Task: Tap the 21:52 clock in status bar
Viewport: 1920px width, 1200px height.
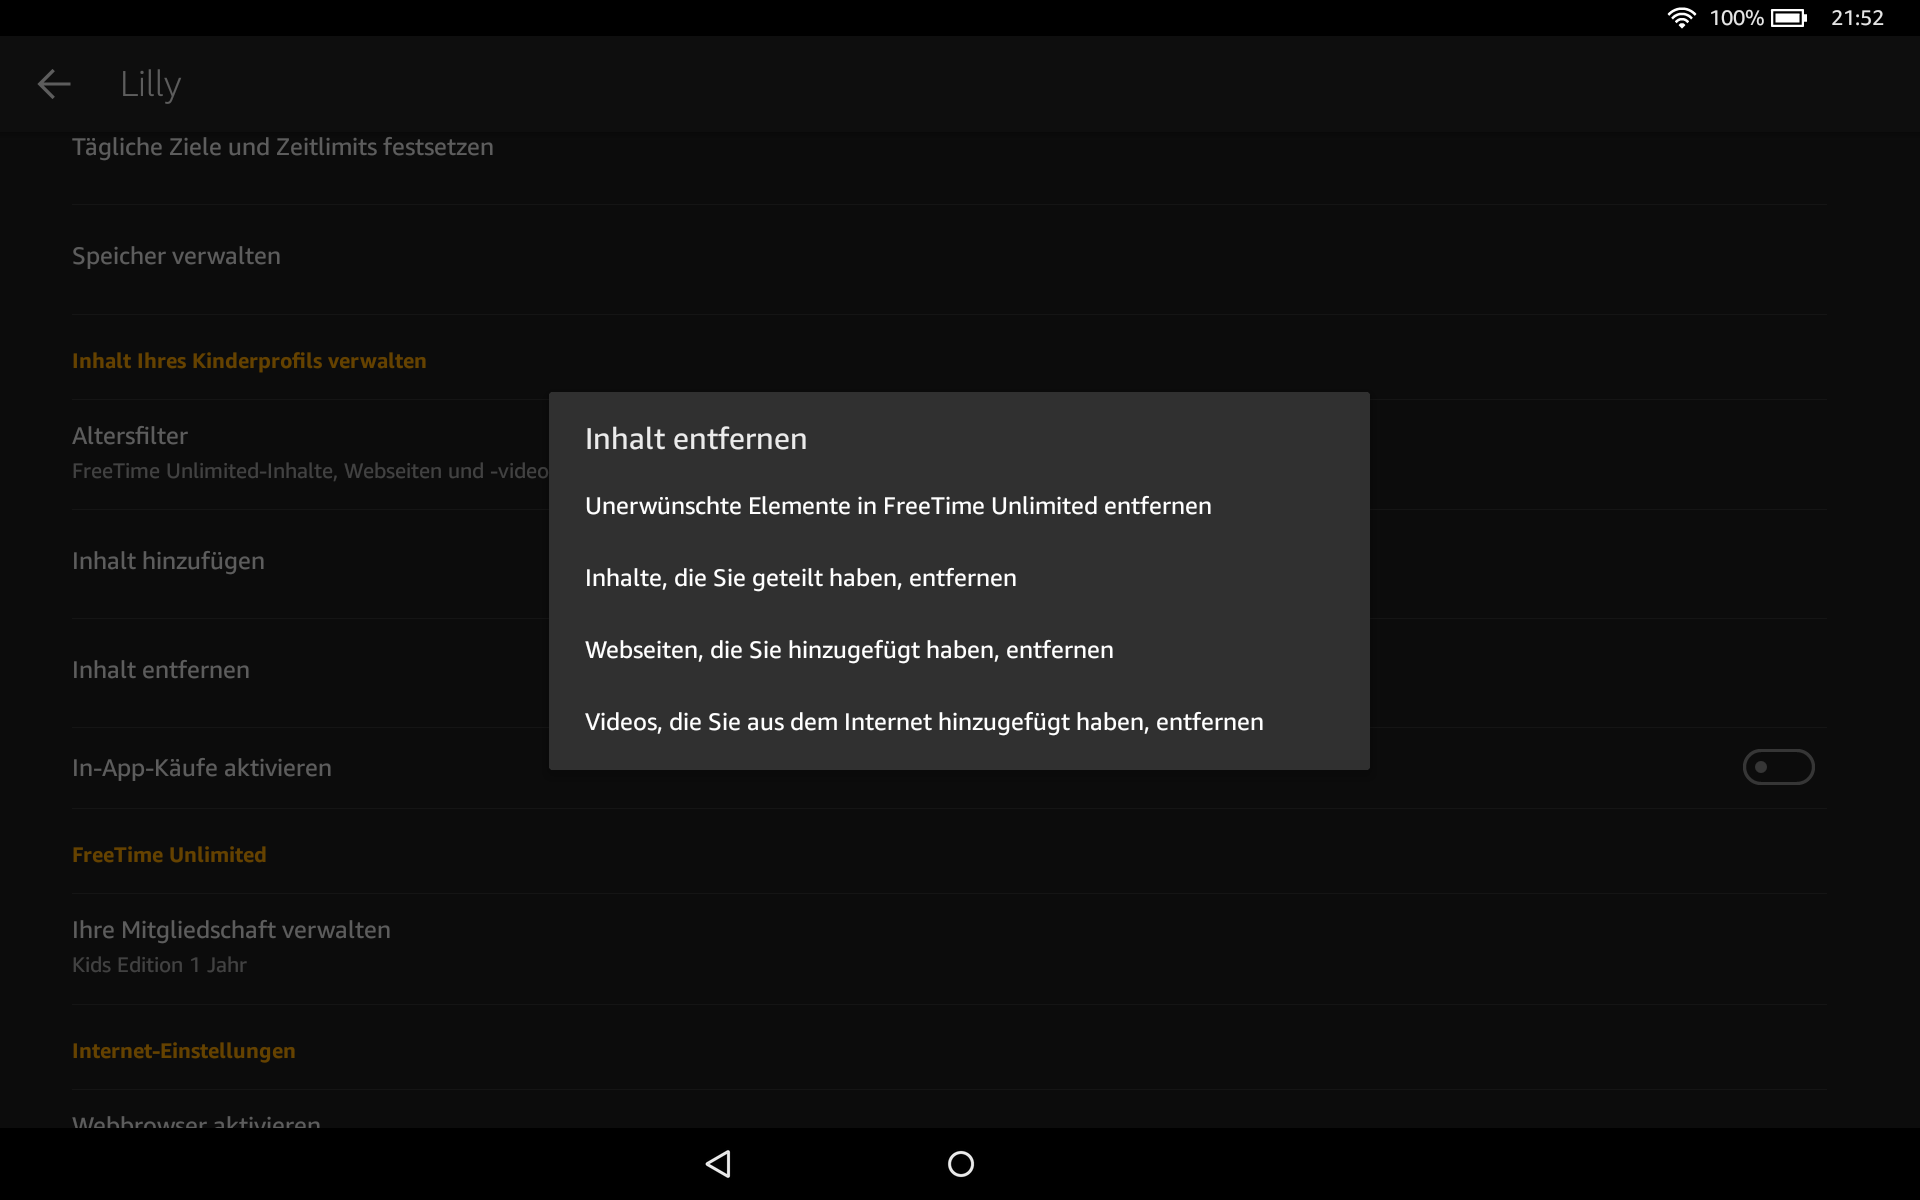Action: click(x=1856, y=18)
